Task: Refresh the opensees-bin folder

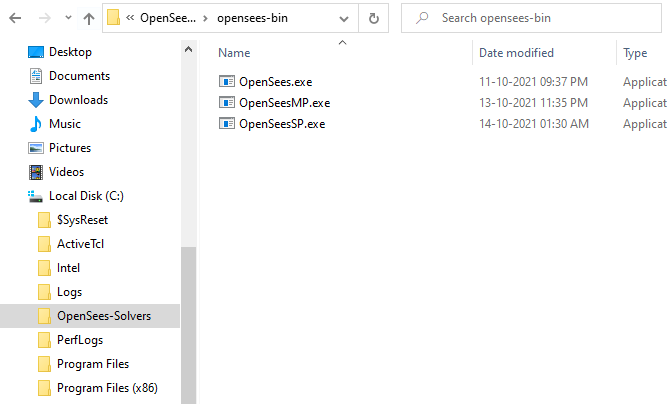Action: 373,18
